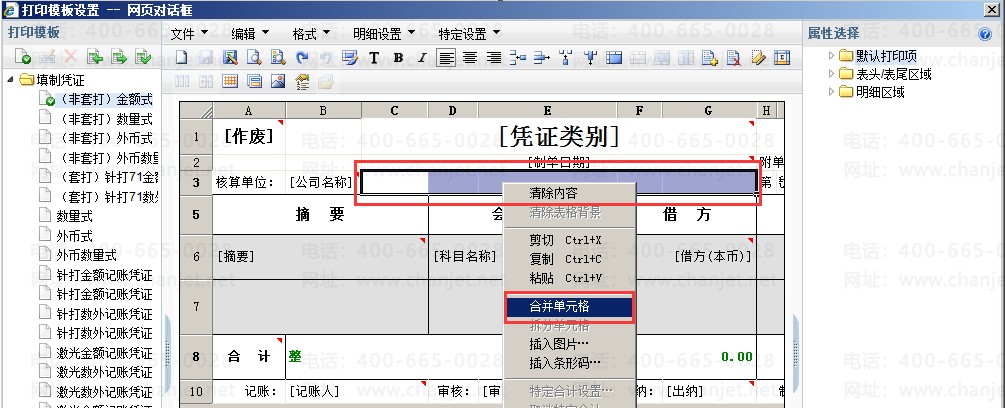
Task: Click the [借方(本币)] cell
Action: coord(713,256)
